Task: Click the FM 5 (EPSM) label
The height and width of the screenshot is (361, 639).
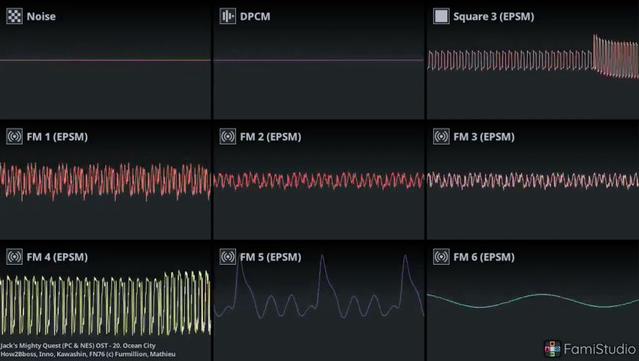Action: pos(271,257)
